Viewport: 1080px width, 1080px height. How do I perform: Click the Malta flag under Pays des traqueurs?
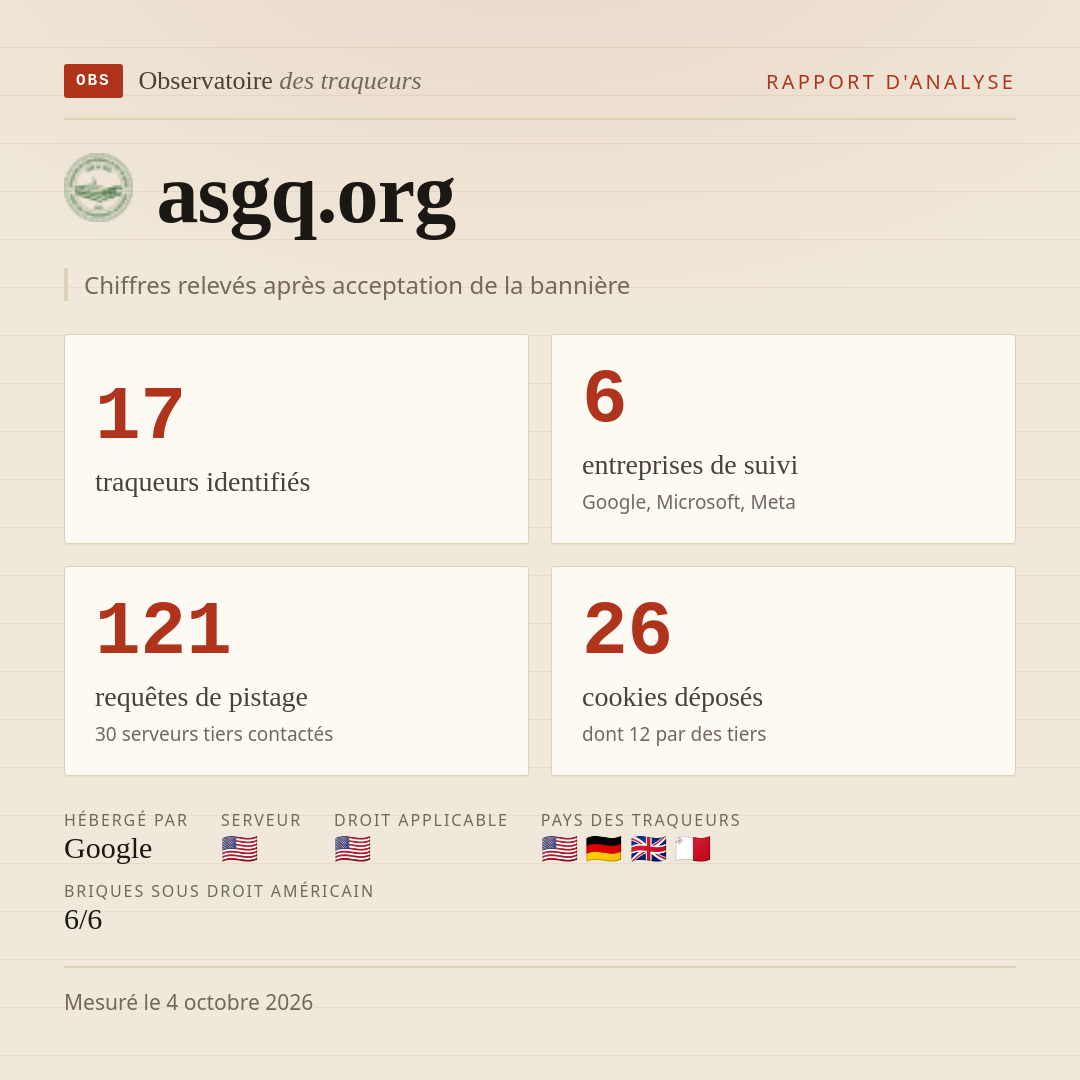[x=692, y=849]
